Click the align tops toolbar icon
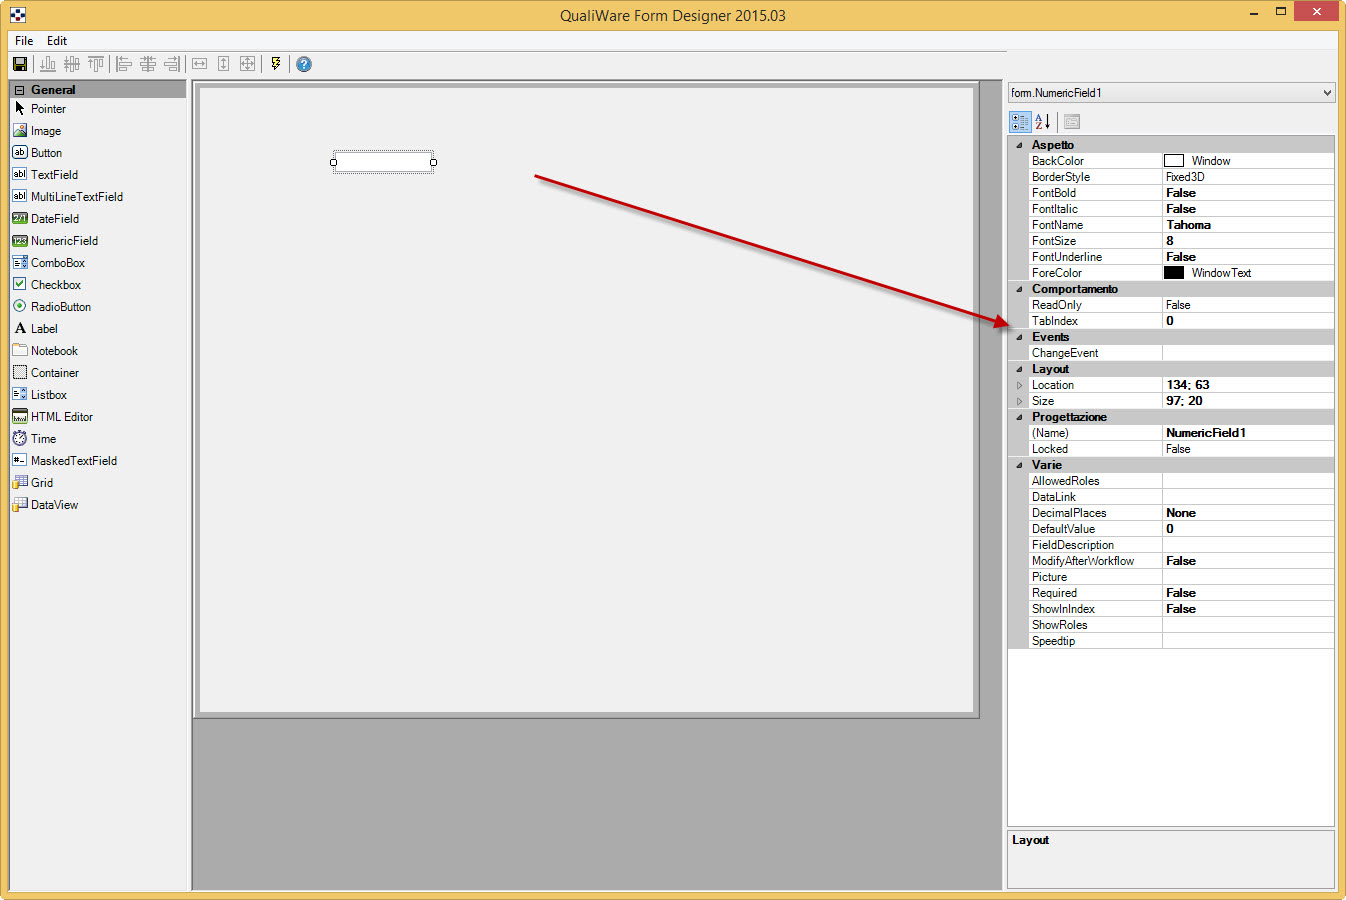 [96, 64]
